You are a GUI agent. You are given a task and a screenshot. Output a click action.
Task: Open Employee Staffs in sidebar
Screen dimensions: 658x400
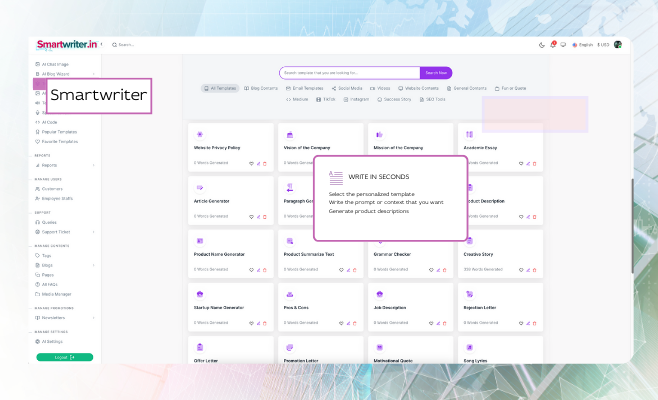[x=54, y=199]
